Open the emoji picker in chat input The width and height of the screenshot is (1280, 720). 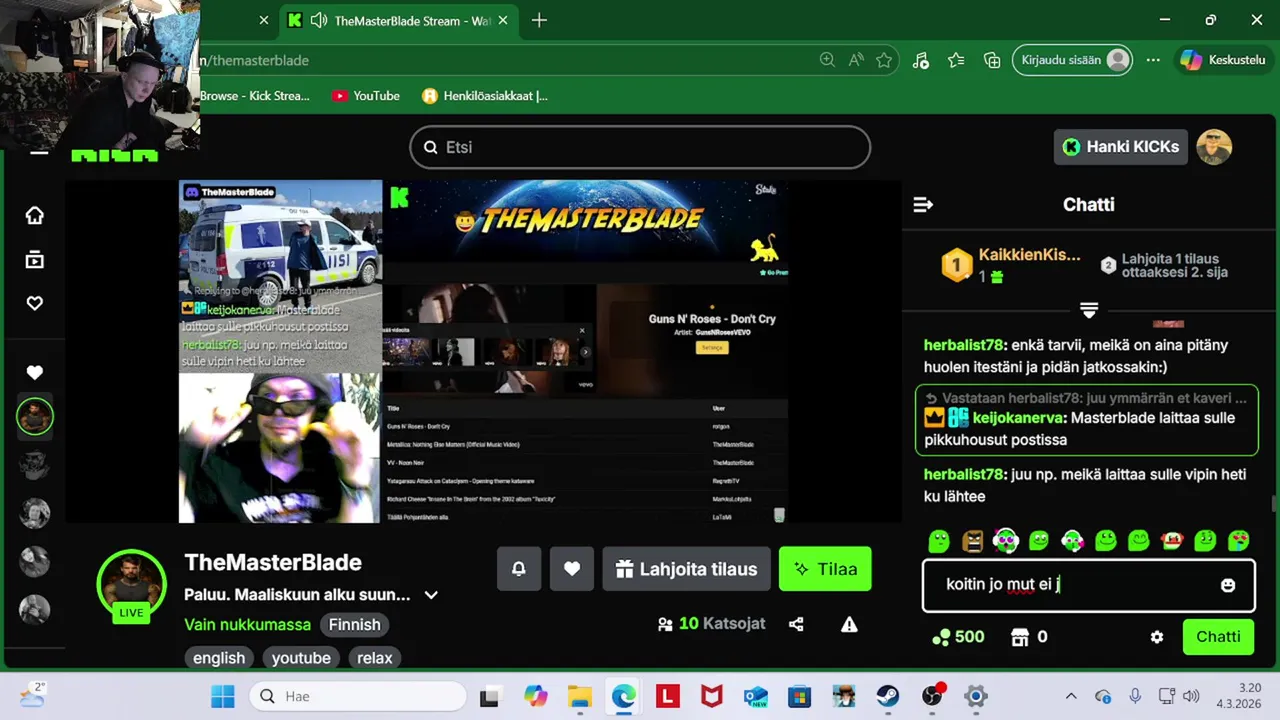pyautogui.click(x=1228, y=585)
